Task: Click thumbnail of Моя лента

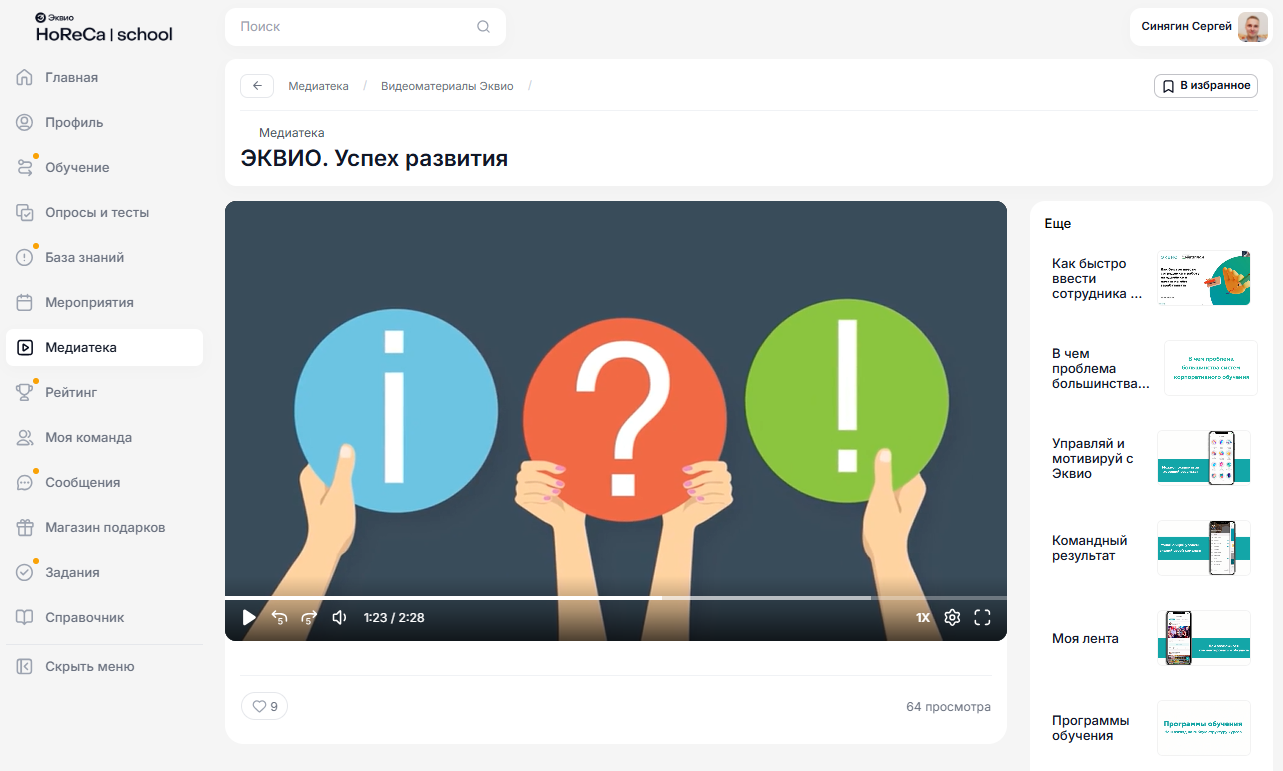Action: (1204, 638)
